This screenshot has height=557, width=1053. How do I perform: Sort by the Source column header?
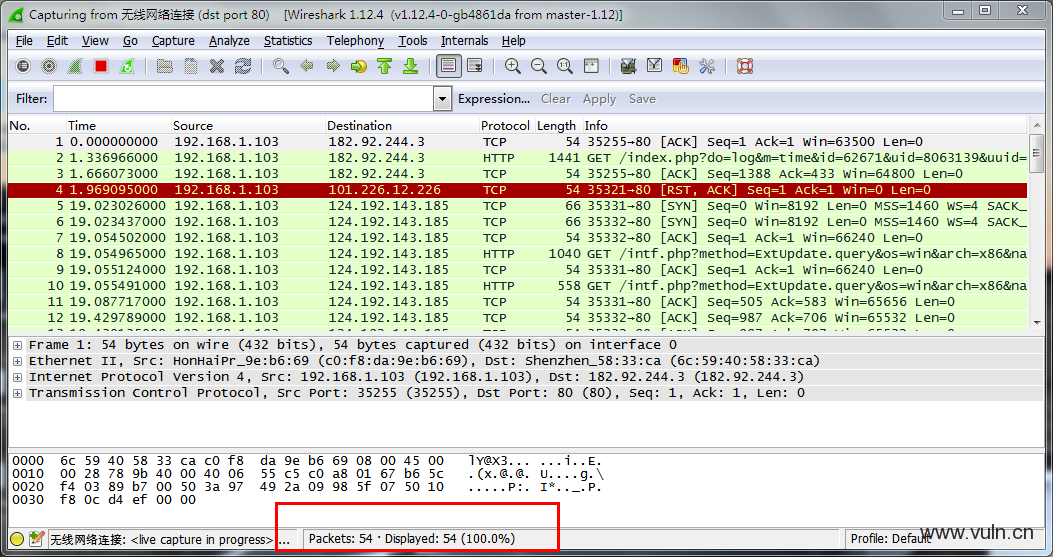tap(248, 126)
